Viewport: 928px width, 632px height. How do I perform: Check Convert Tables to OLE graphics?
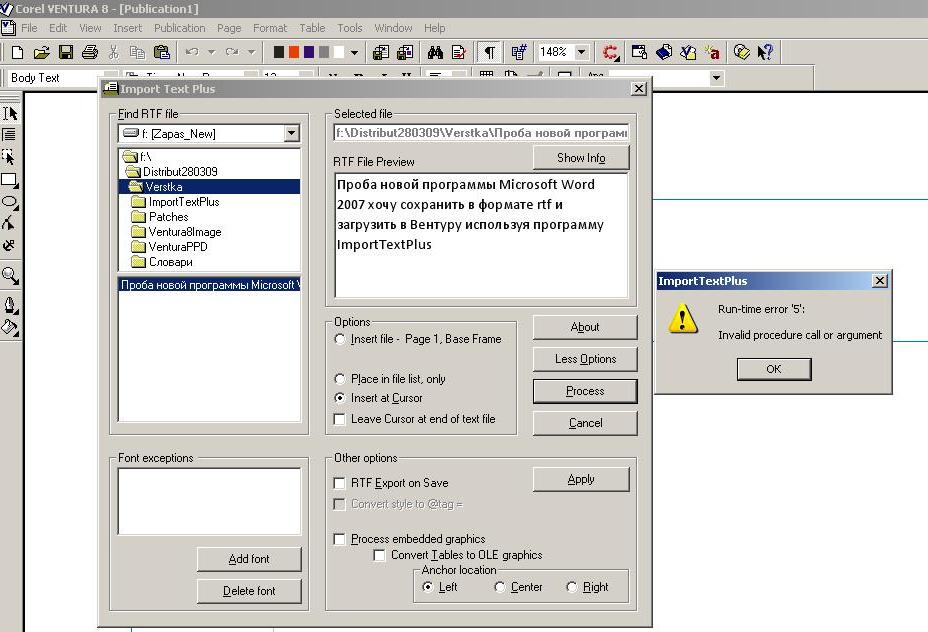point(379,555)
